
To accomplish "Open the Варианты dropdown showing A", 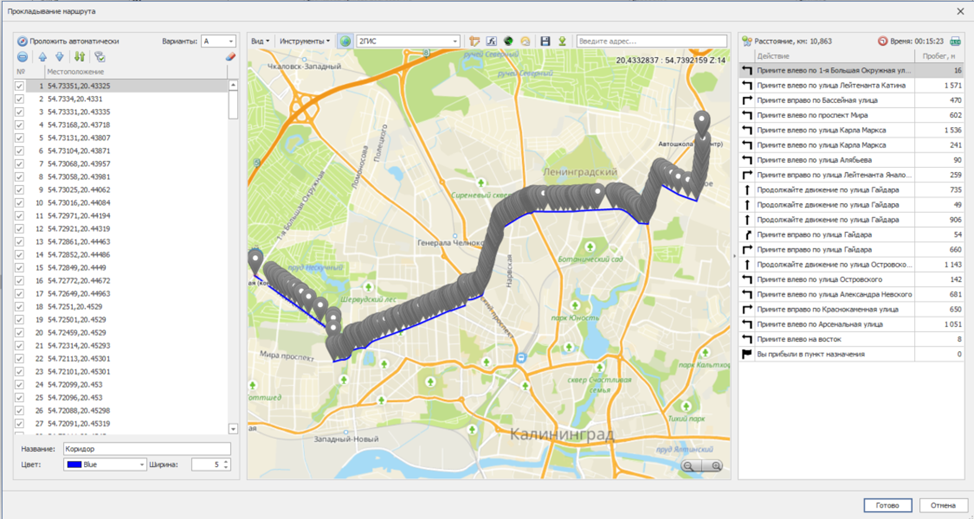I will click(x=218, y=41).
